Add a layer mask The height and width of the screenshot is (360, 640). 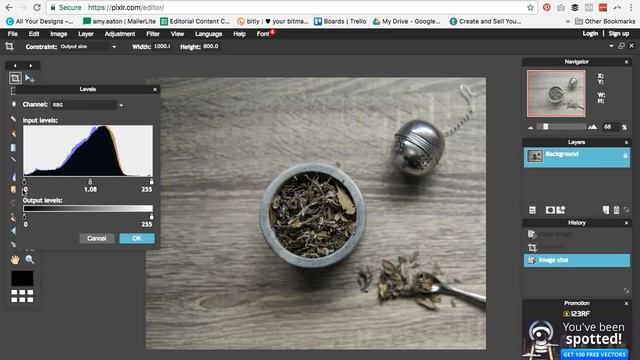click(550, 210)
